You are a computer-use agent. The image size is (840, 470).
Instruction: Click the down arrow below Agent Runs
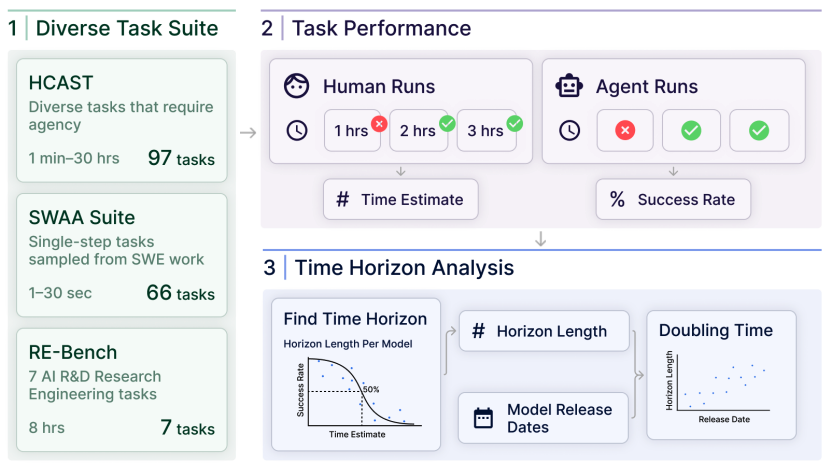(x=673, y=170)
